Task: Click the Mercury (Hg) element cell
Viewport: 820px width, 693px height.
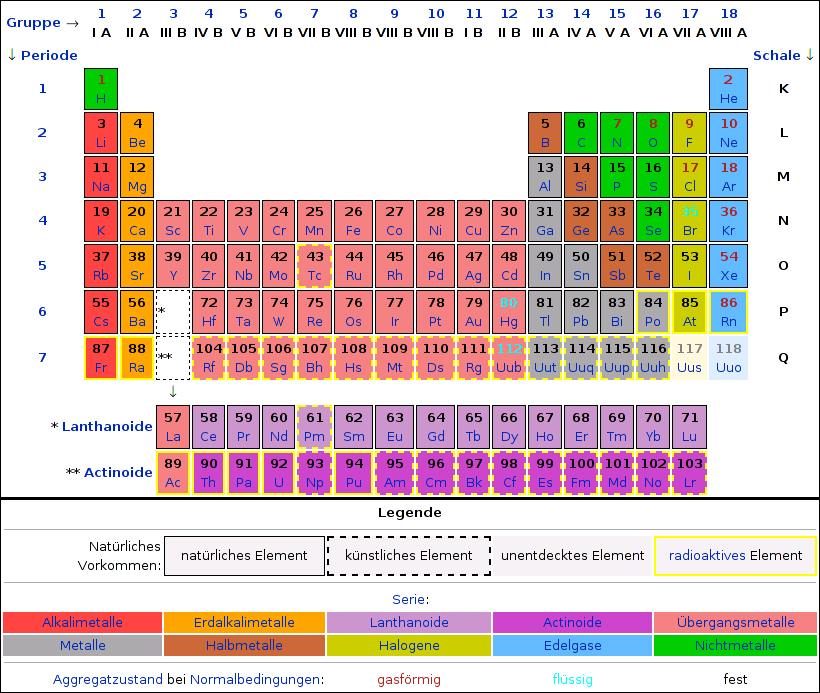Action: (508, 312)
